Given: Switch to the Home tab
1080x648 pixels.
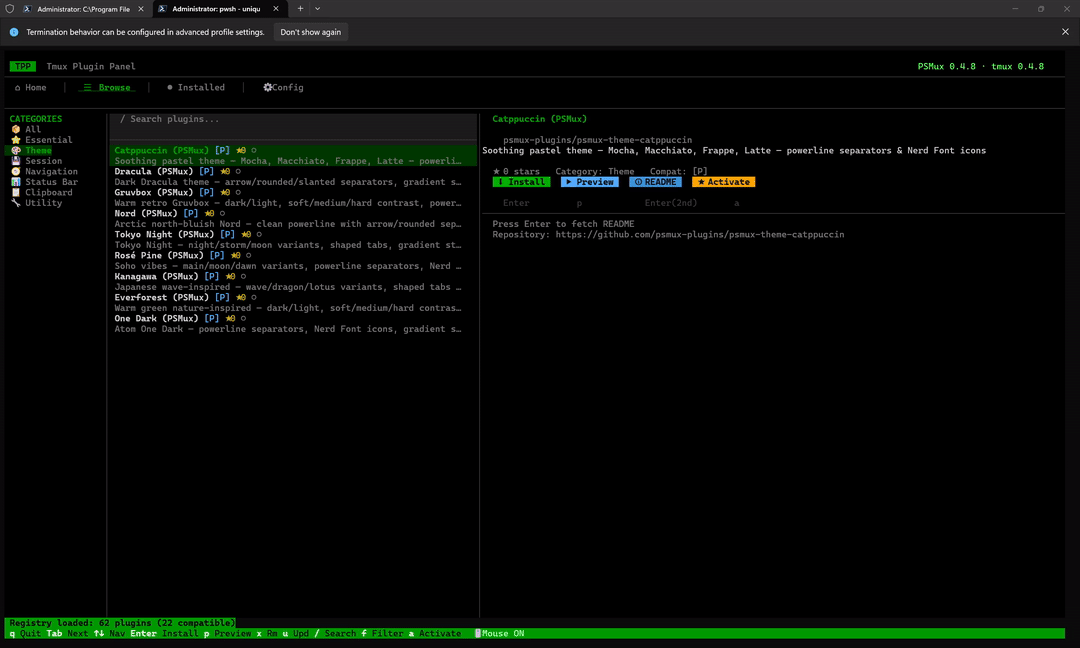Looking at the screenshot, I should pyautogui.click(x=31, y=87).
